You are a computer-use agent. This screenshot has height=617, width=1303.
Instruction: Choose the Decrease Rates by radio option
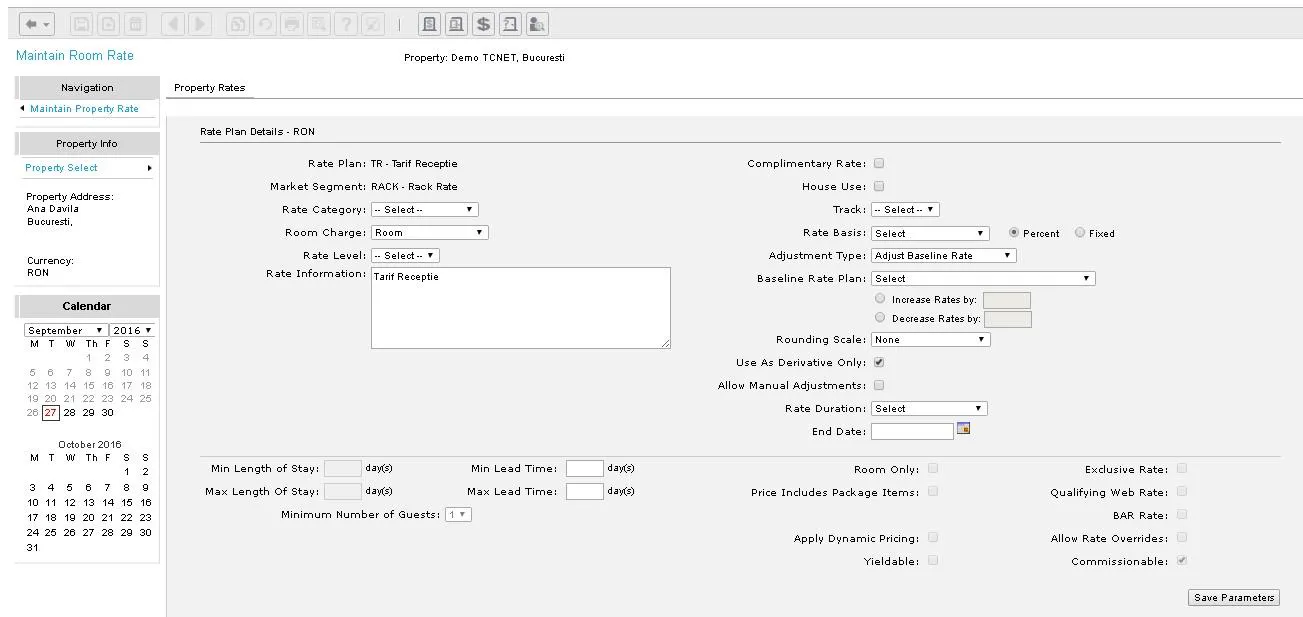coord(880,318)
